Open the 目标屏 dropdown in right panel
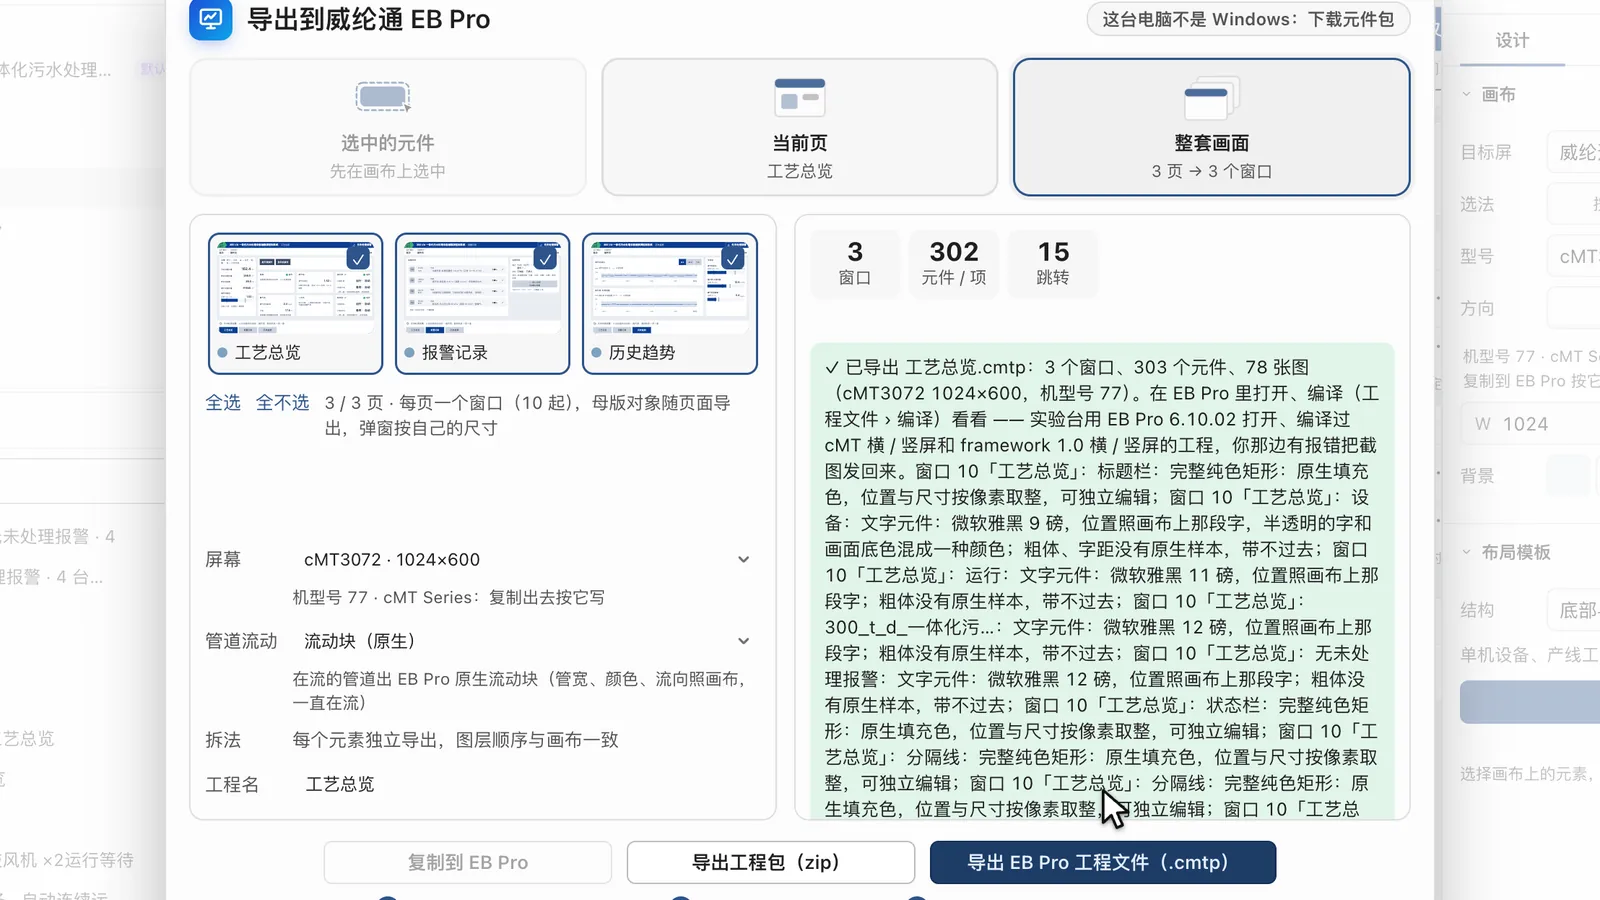The height and width of the screenshot is (900, 1600). tap(1574, 152)
